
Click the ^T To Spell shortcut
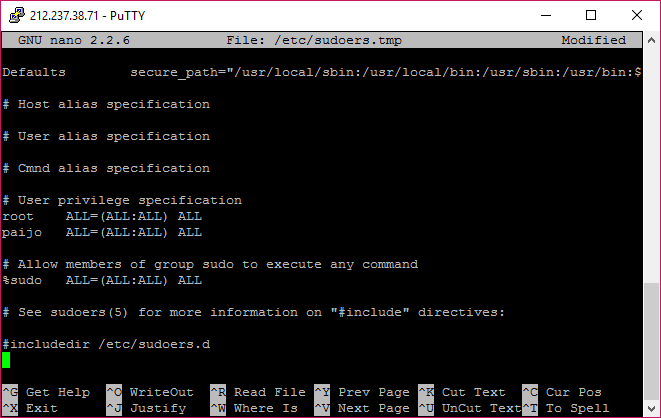(x=566, y=408)
